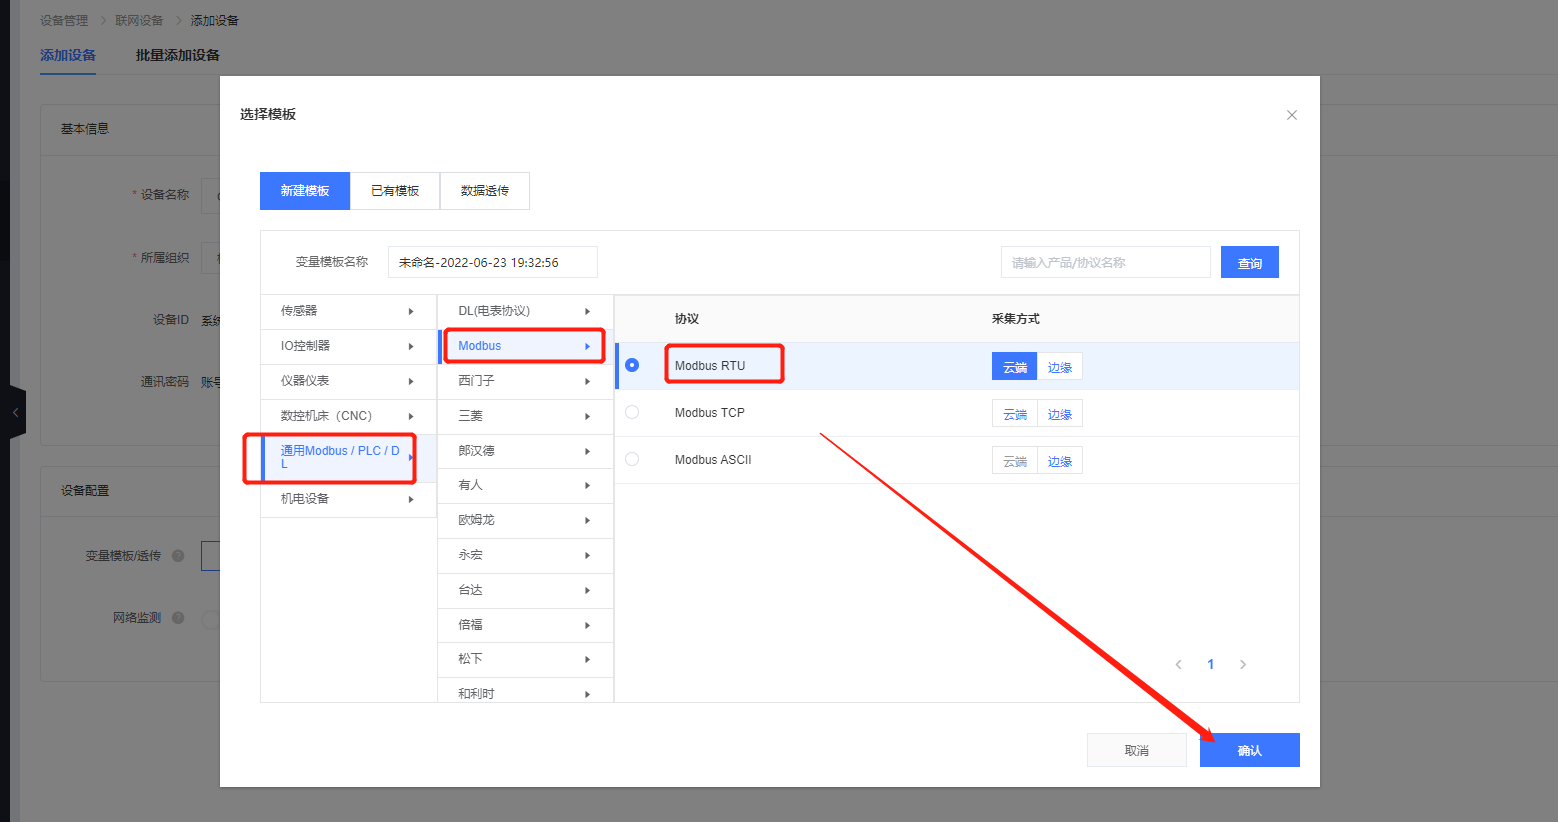Close the 选择模板 dialog with X icon
This screenshot has height=822, width=1558.
pos(1291,115)
